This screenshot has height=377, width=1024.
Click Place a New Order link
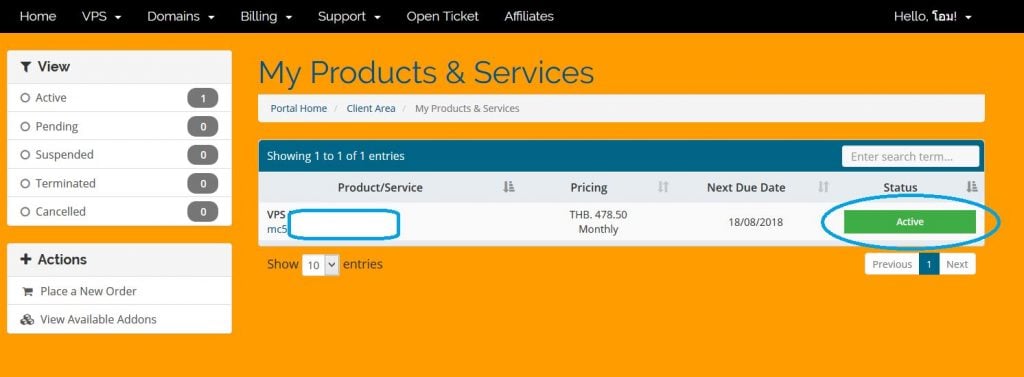coord(88,291)
